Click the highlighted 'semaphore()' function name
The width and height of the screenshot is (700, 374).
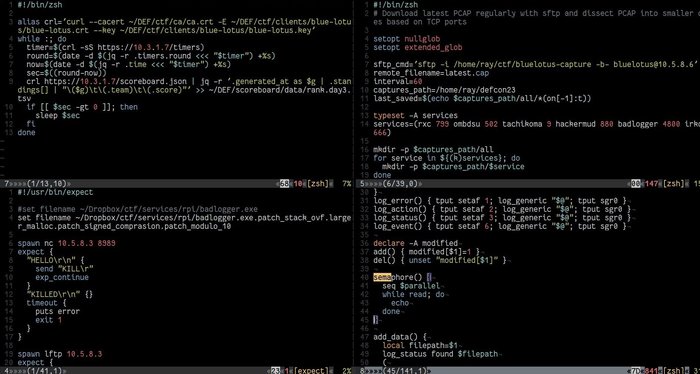(x=398, y=278)
